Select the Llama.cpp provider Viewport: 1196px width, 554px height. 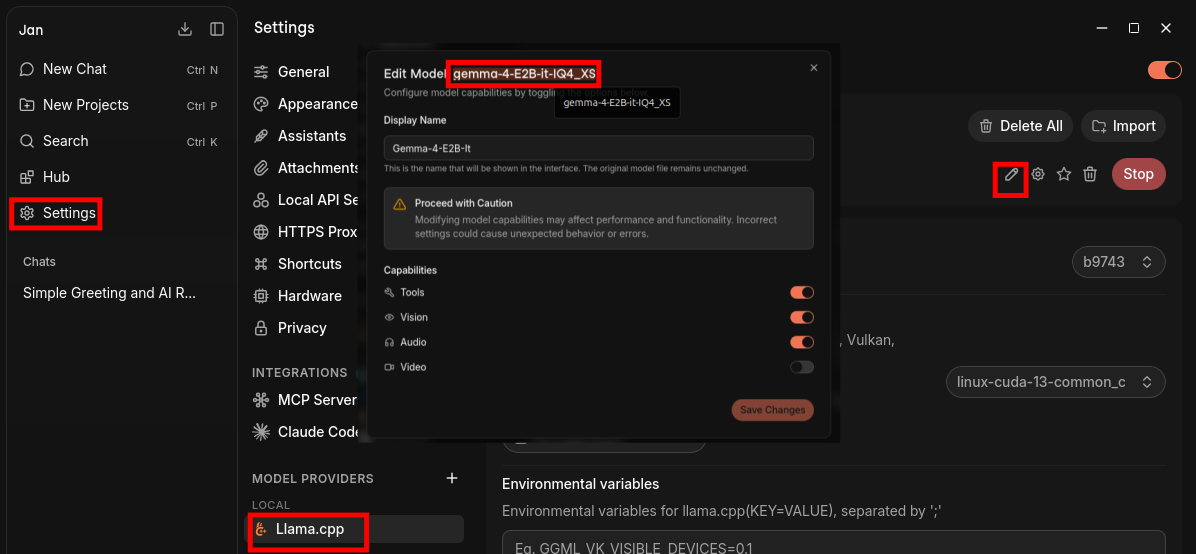point(355,530)
